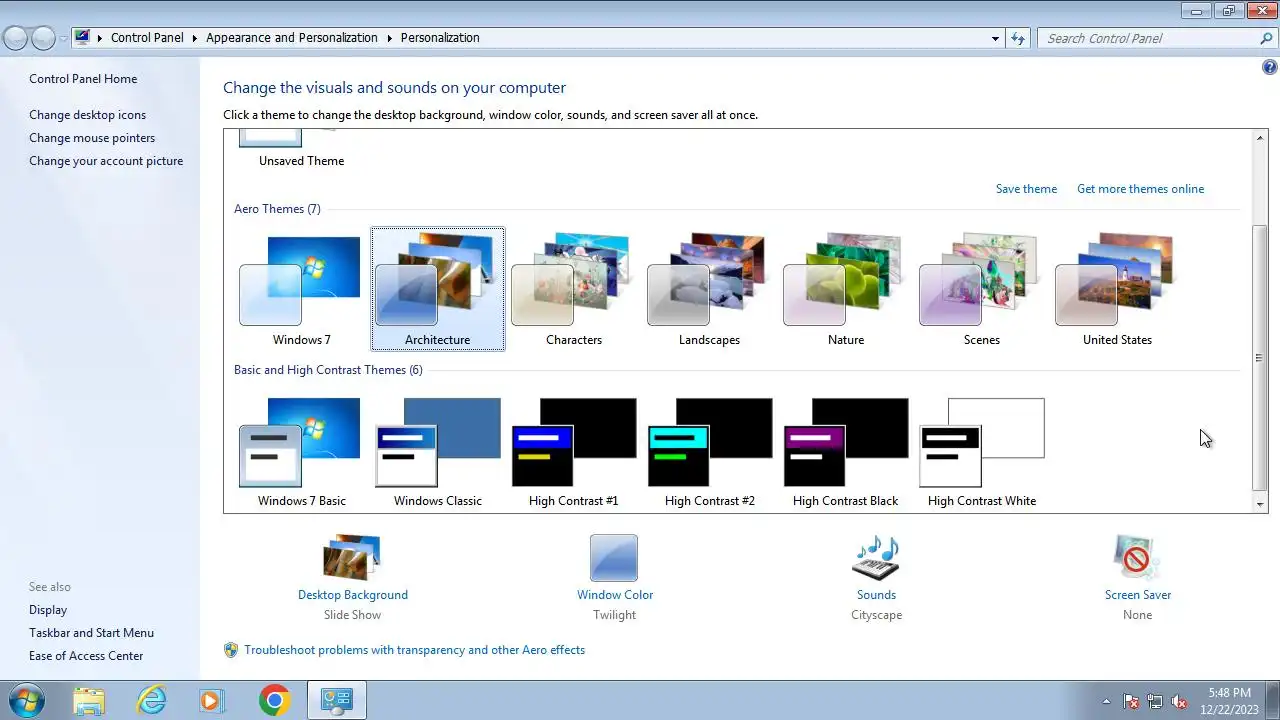Select the Unsaved Theme item
This screenshot has height=720, width=1280.
301,149
